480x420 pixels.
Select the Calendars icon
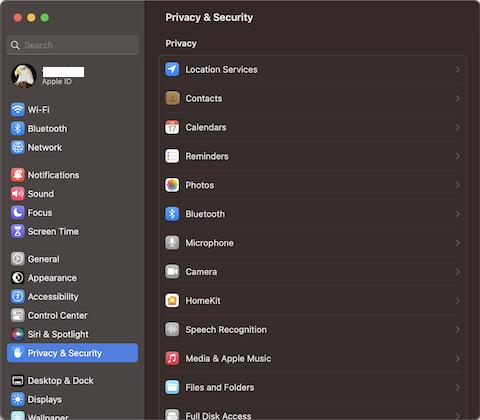pos(172,127)
